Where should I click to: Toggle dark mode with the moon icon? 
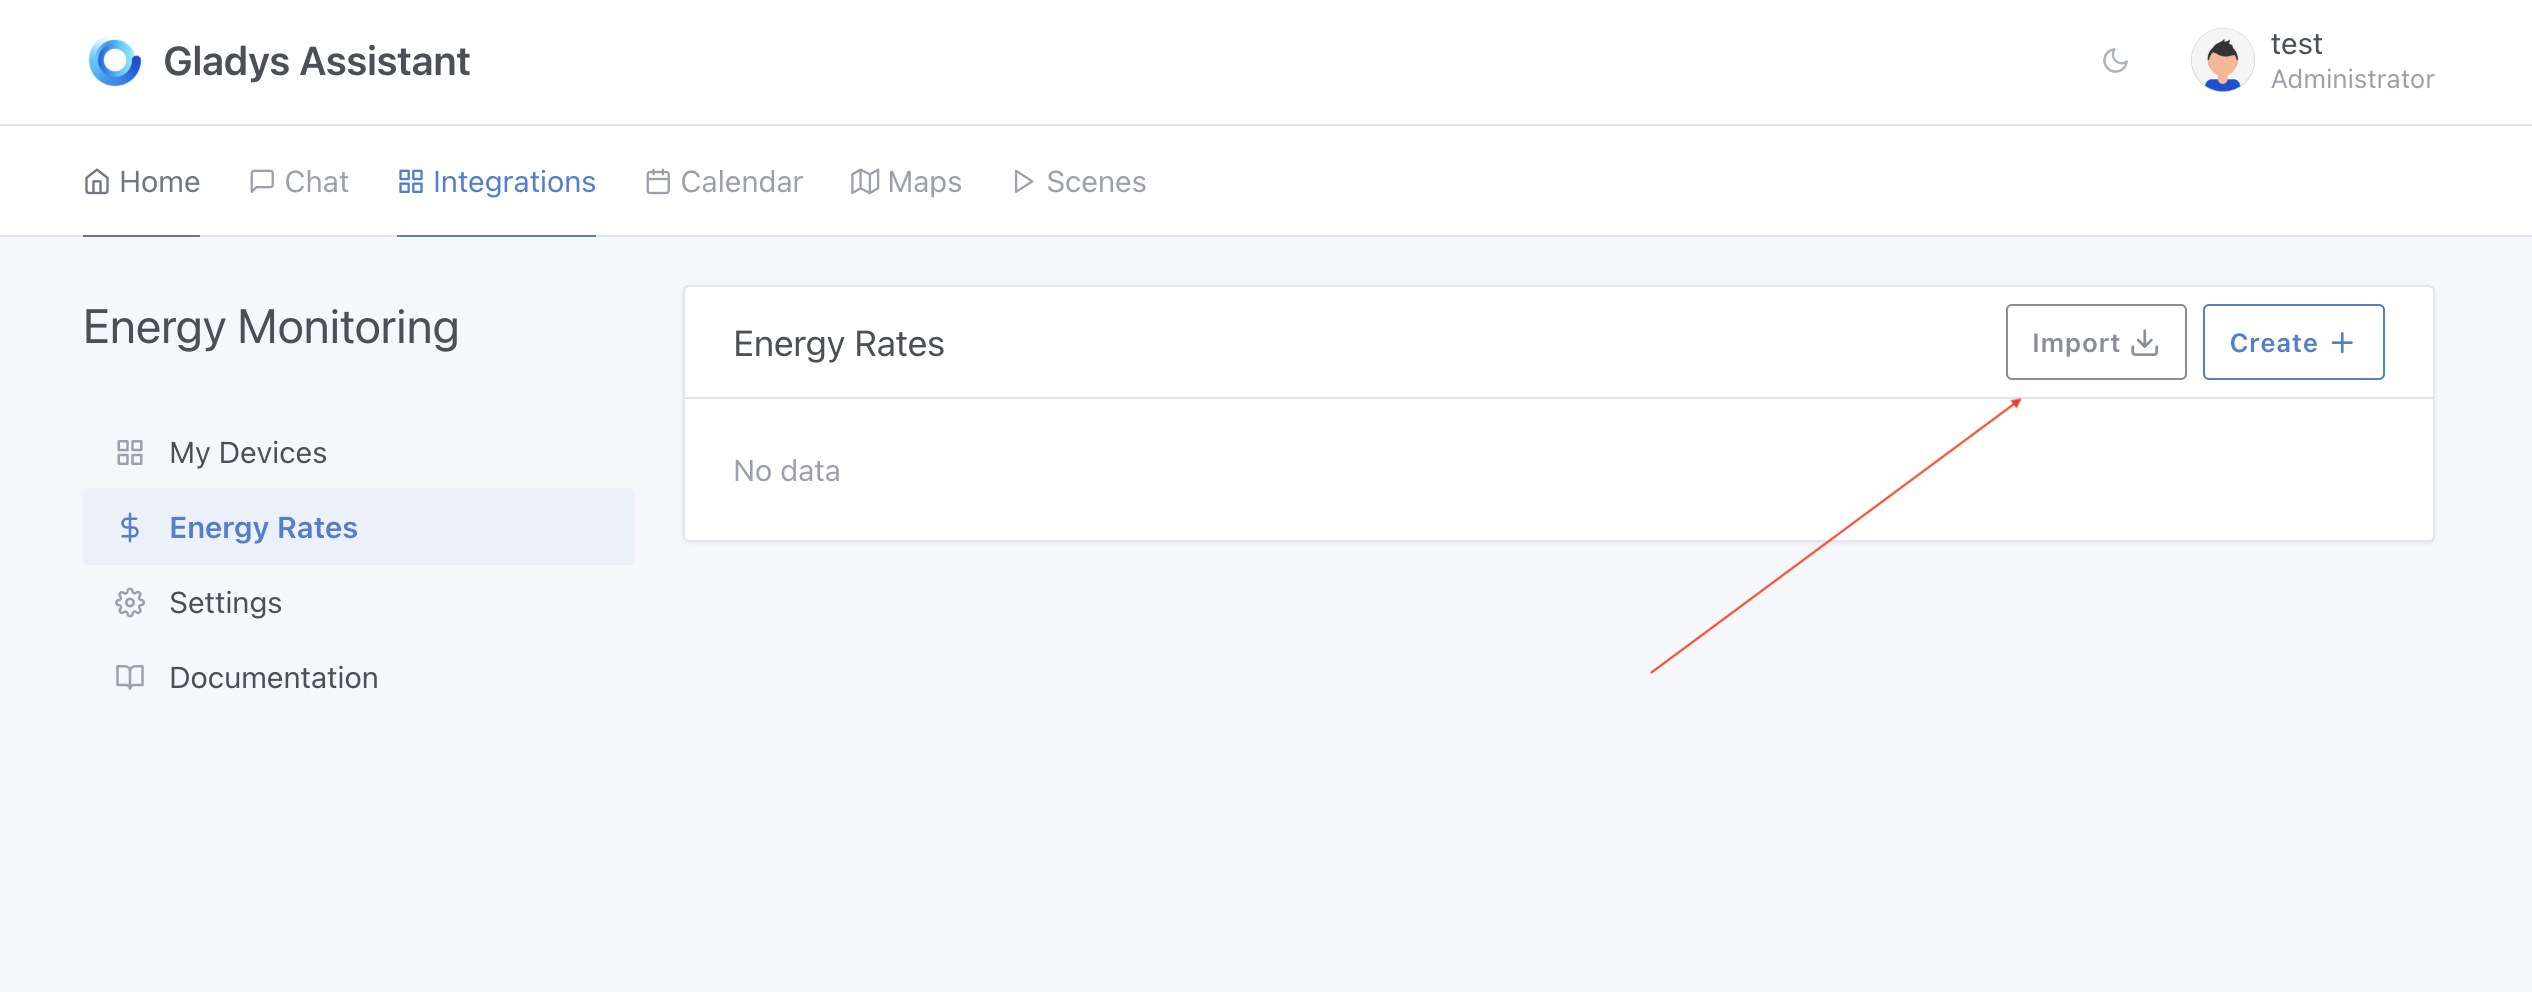click(2115, 61)
